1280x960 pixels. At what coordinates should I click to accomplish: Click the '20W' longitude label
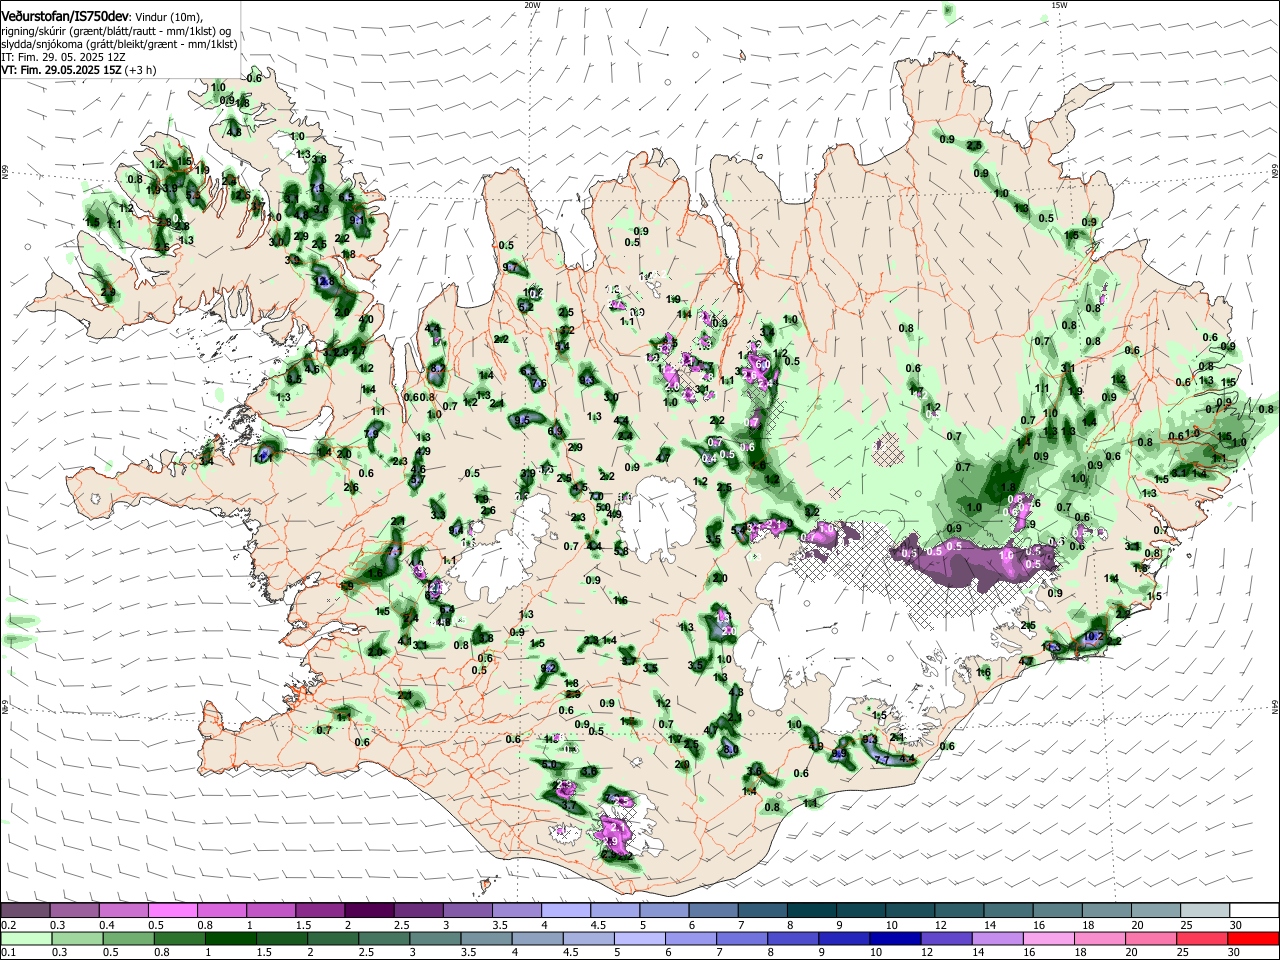pyautogui.click(x=531, y=5)
